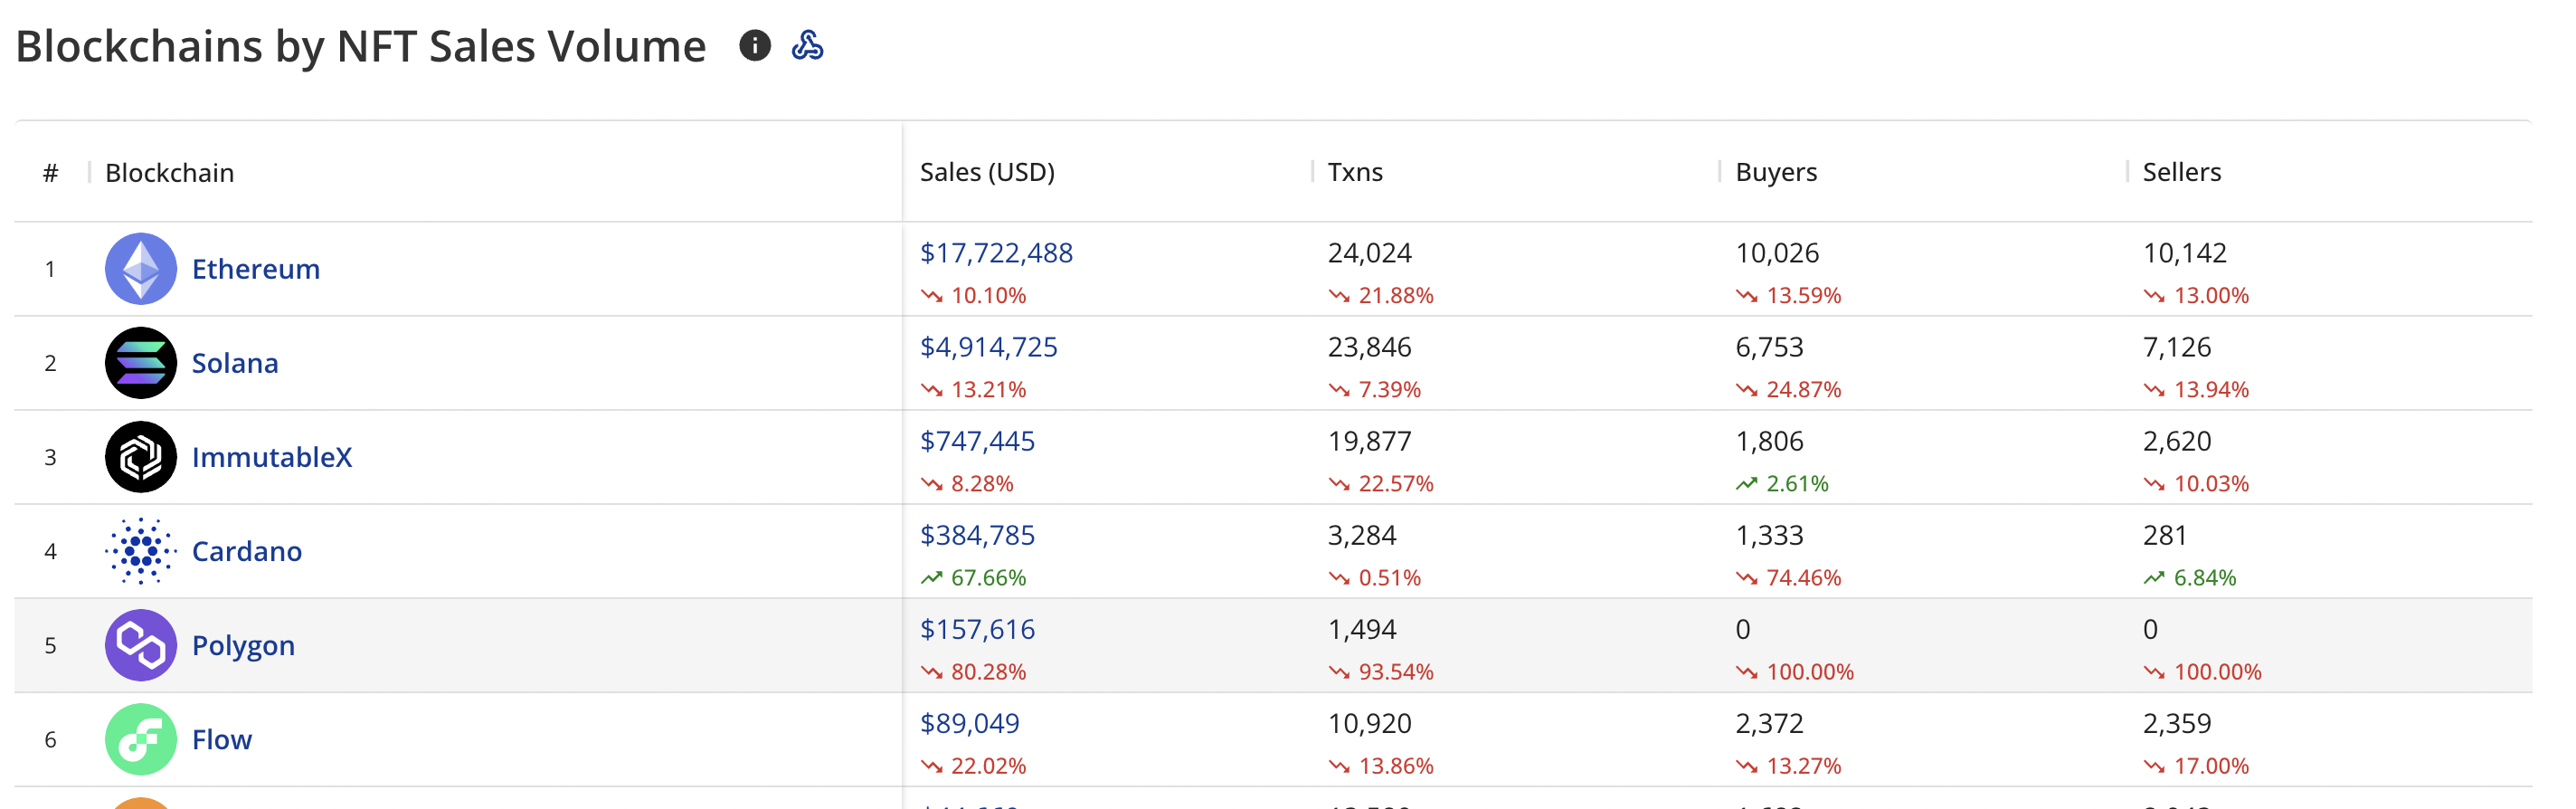Viewport: 2576px width, 809px height.
Task: Click the purple Polygon logo
Action: [x=141, y=645]
